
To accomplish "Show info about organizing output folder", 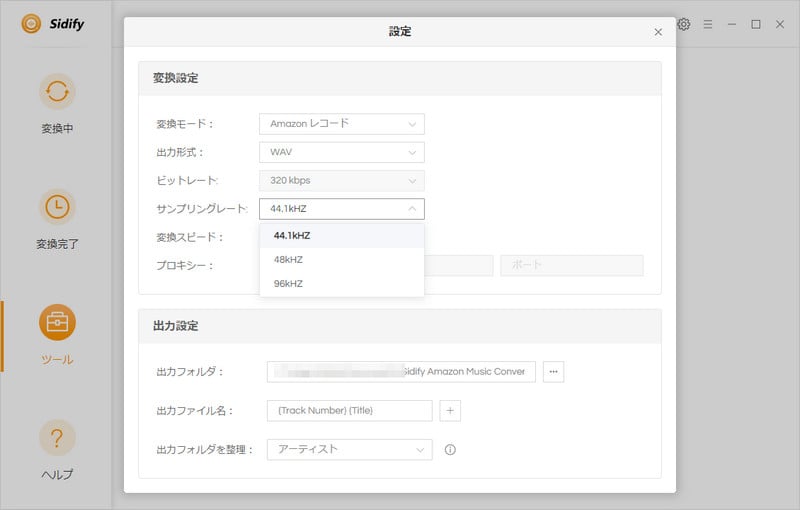I will (450, 450).
